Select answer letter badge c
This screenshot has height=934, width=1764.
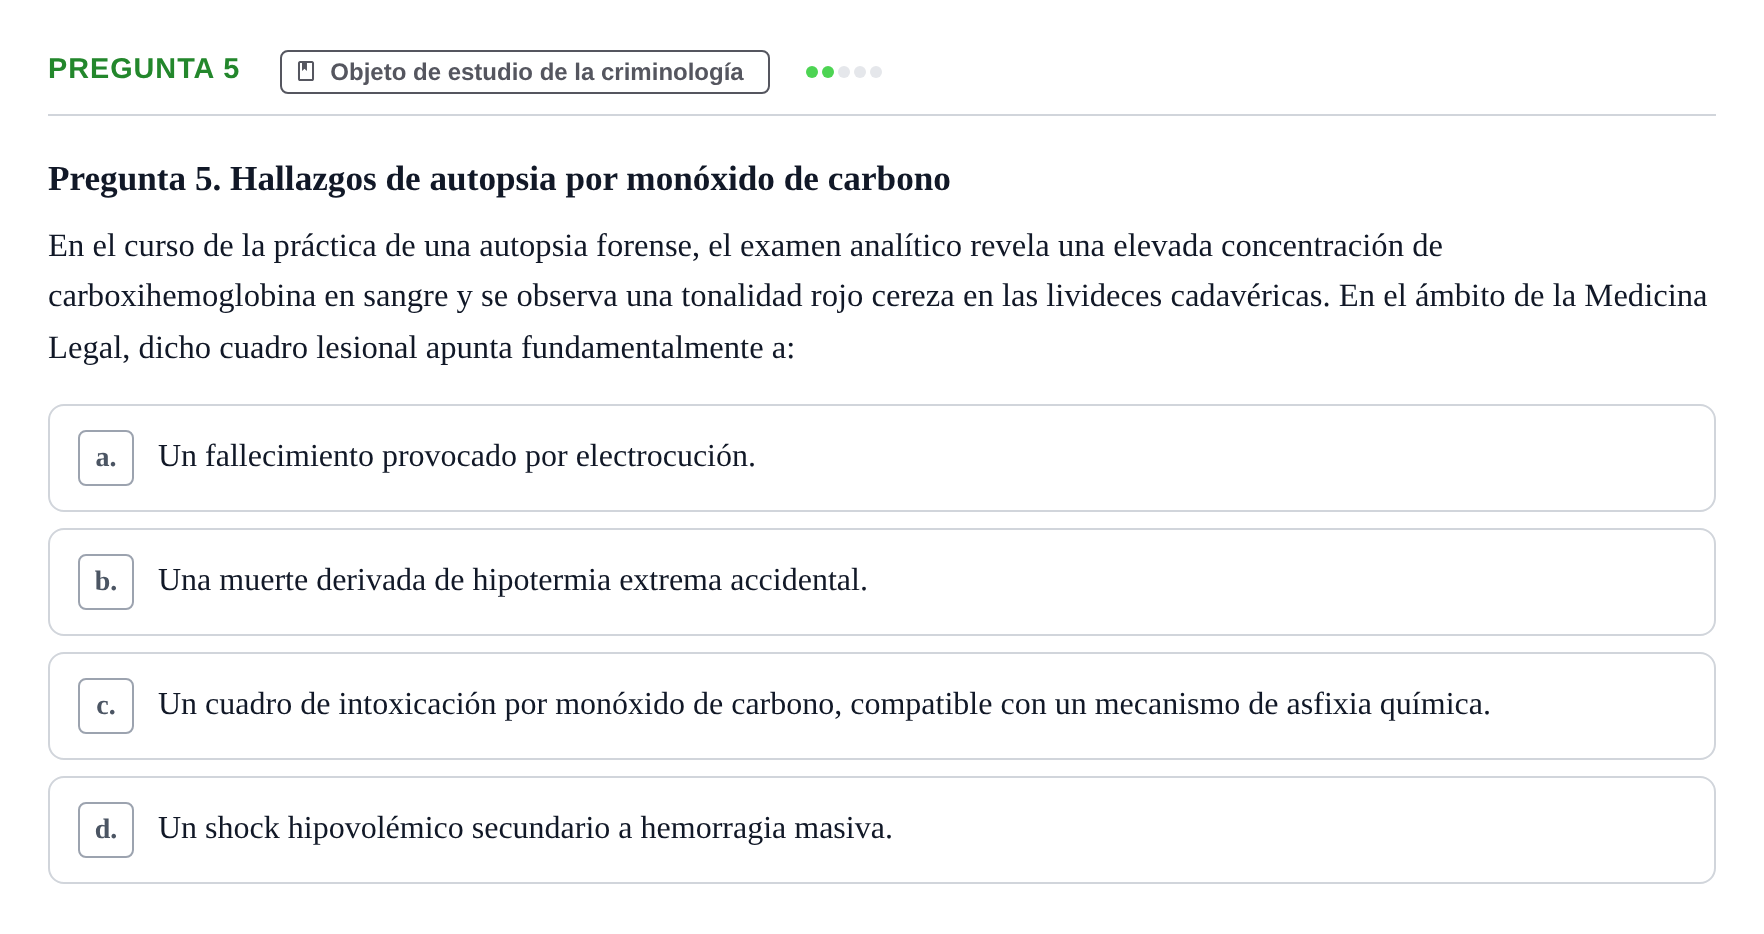point(106,706)
